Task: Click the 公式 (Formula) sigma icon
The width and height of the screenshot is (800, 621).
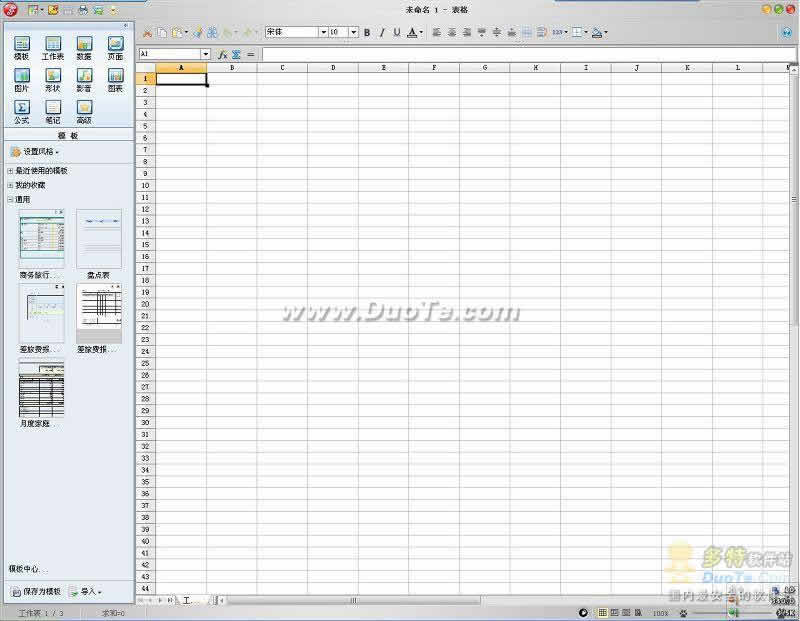Action: [21, 108]
